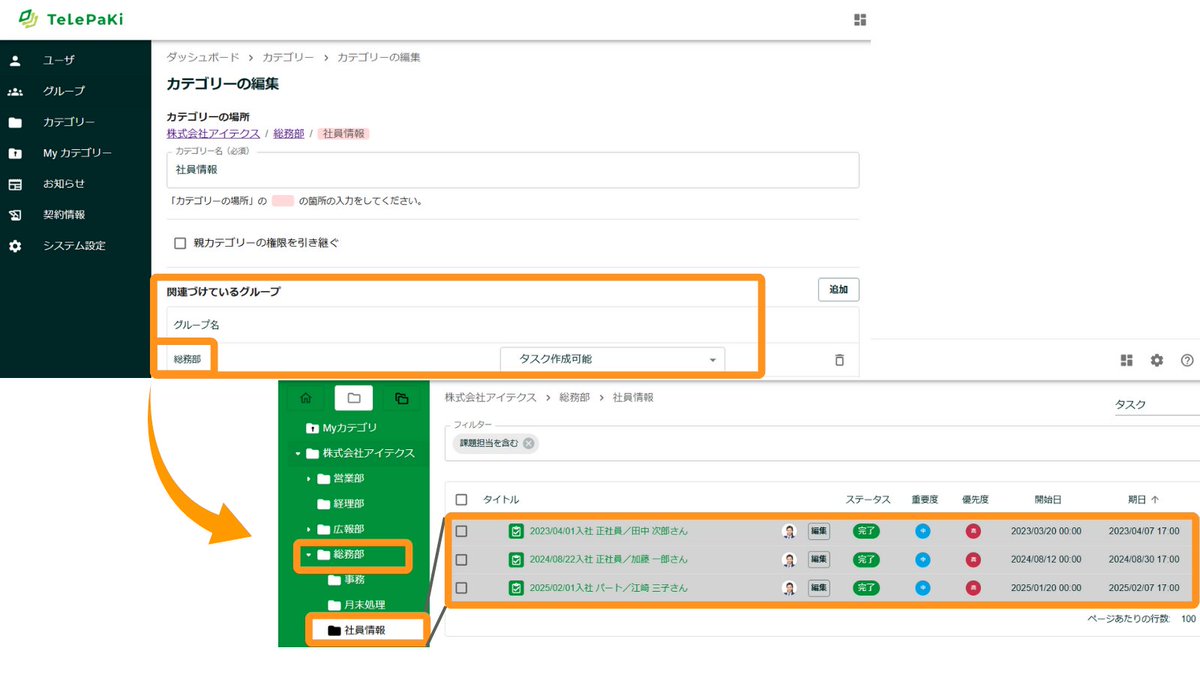This screenshot has width=1200, height=675.
Task: Switch to the folder tab in the tree panel
Action: pos(354,398)
